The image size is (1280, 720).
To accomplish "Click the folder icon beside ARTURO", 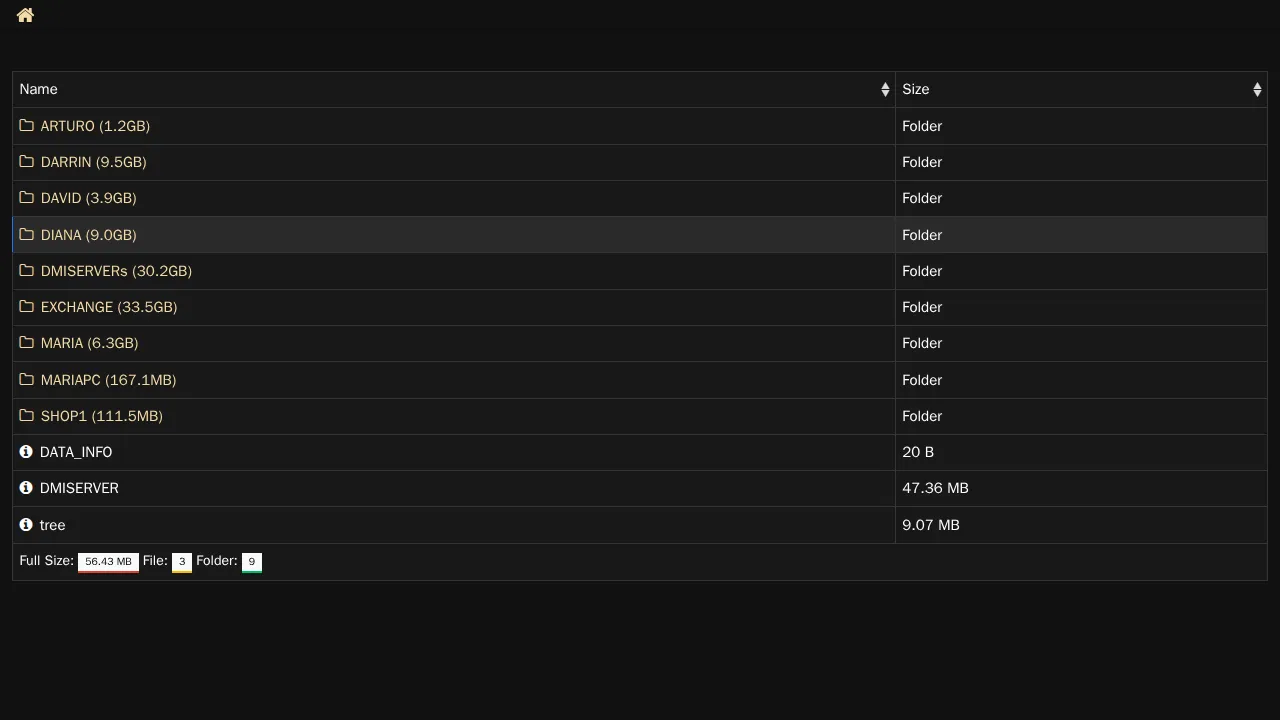I will coord(27,126).
